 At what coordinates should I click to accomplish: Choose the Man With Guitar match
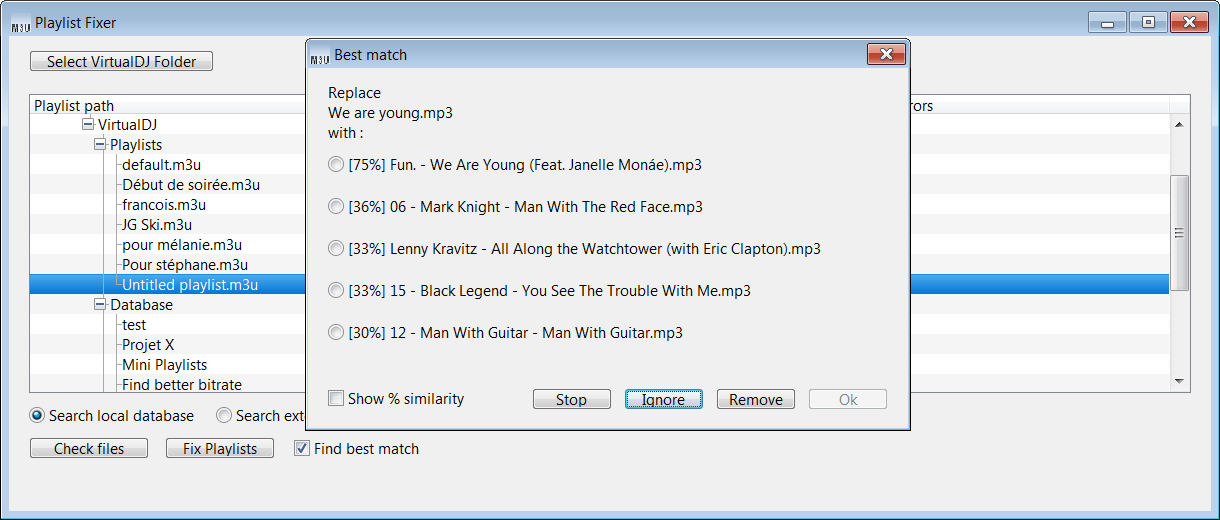click(336, 332)
